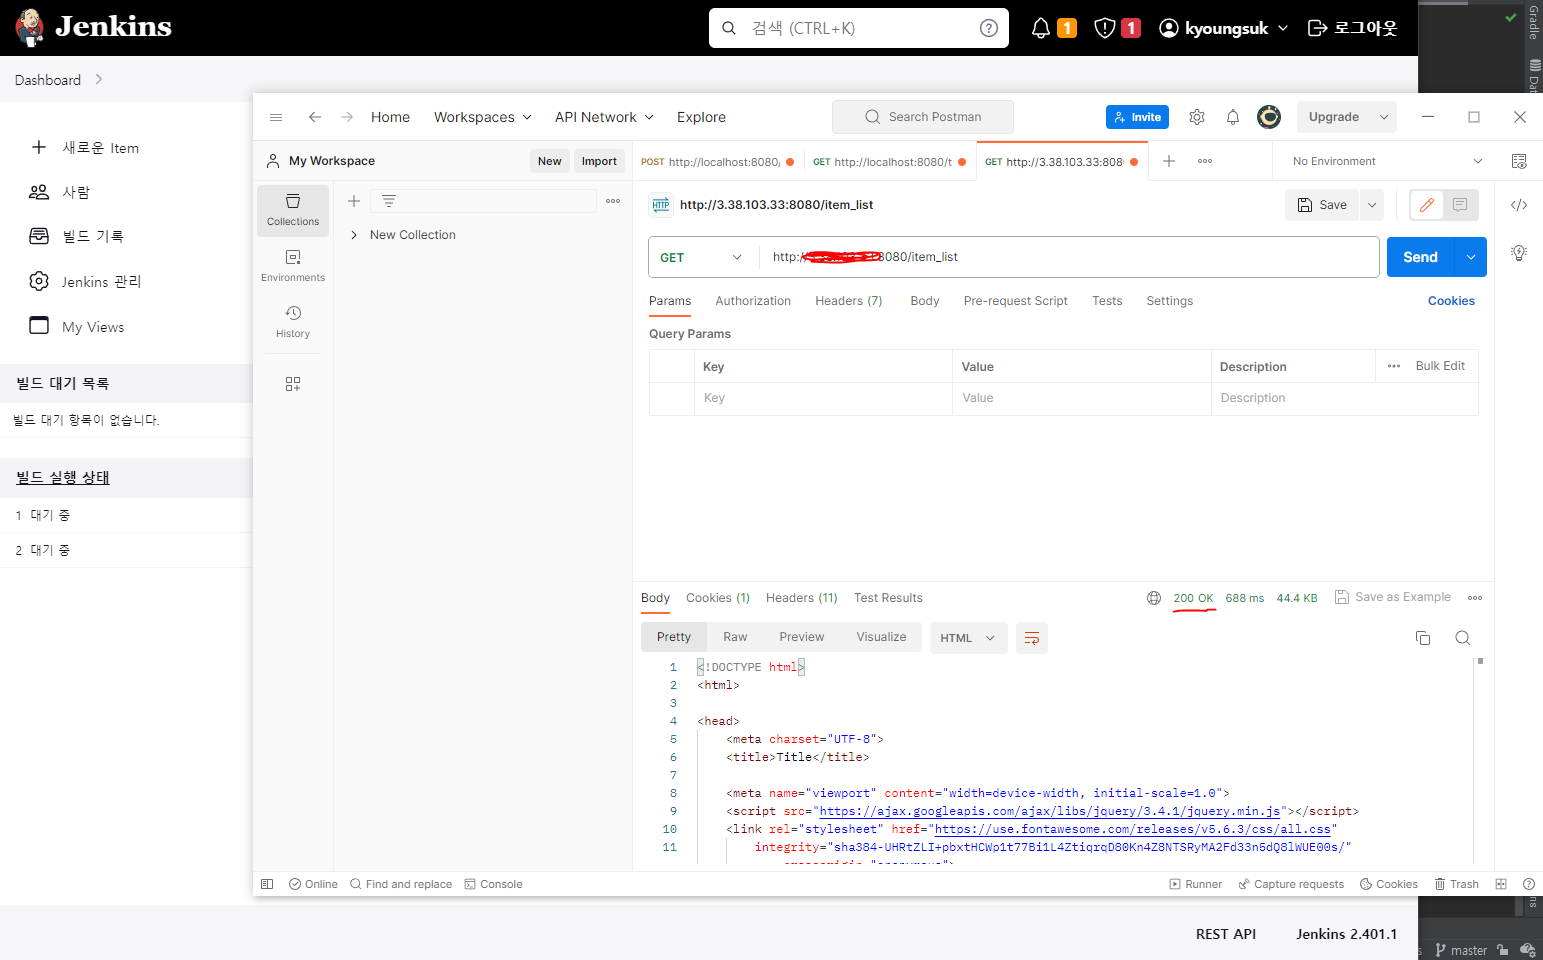Open Tests tab
Image resolution: width=1543 pixels, height=960 pixels.
1107,301
